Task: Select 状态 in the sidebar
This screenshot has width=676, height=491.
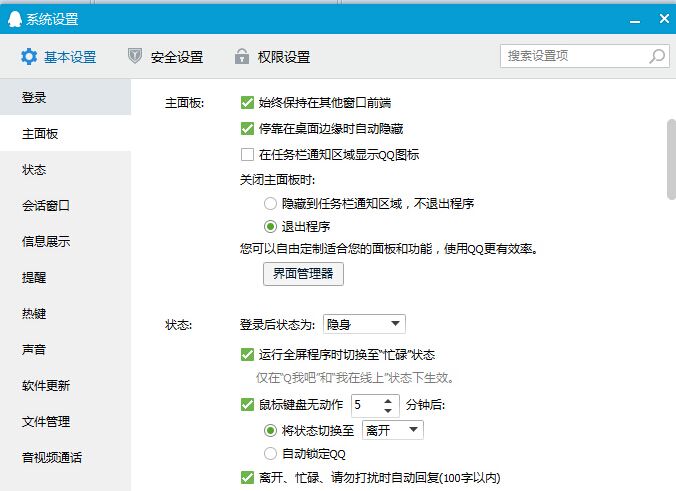Action: [66, 169]
